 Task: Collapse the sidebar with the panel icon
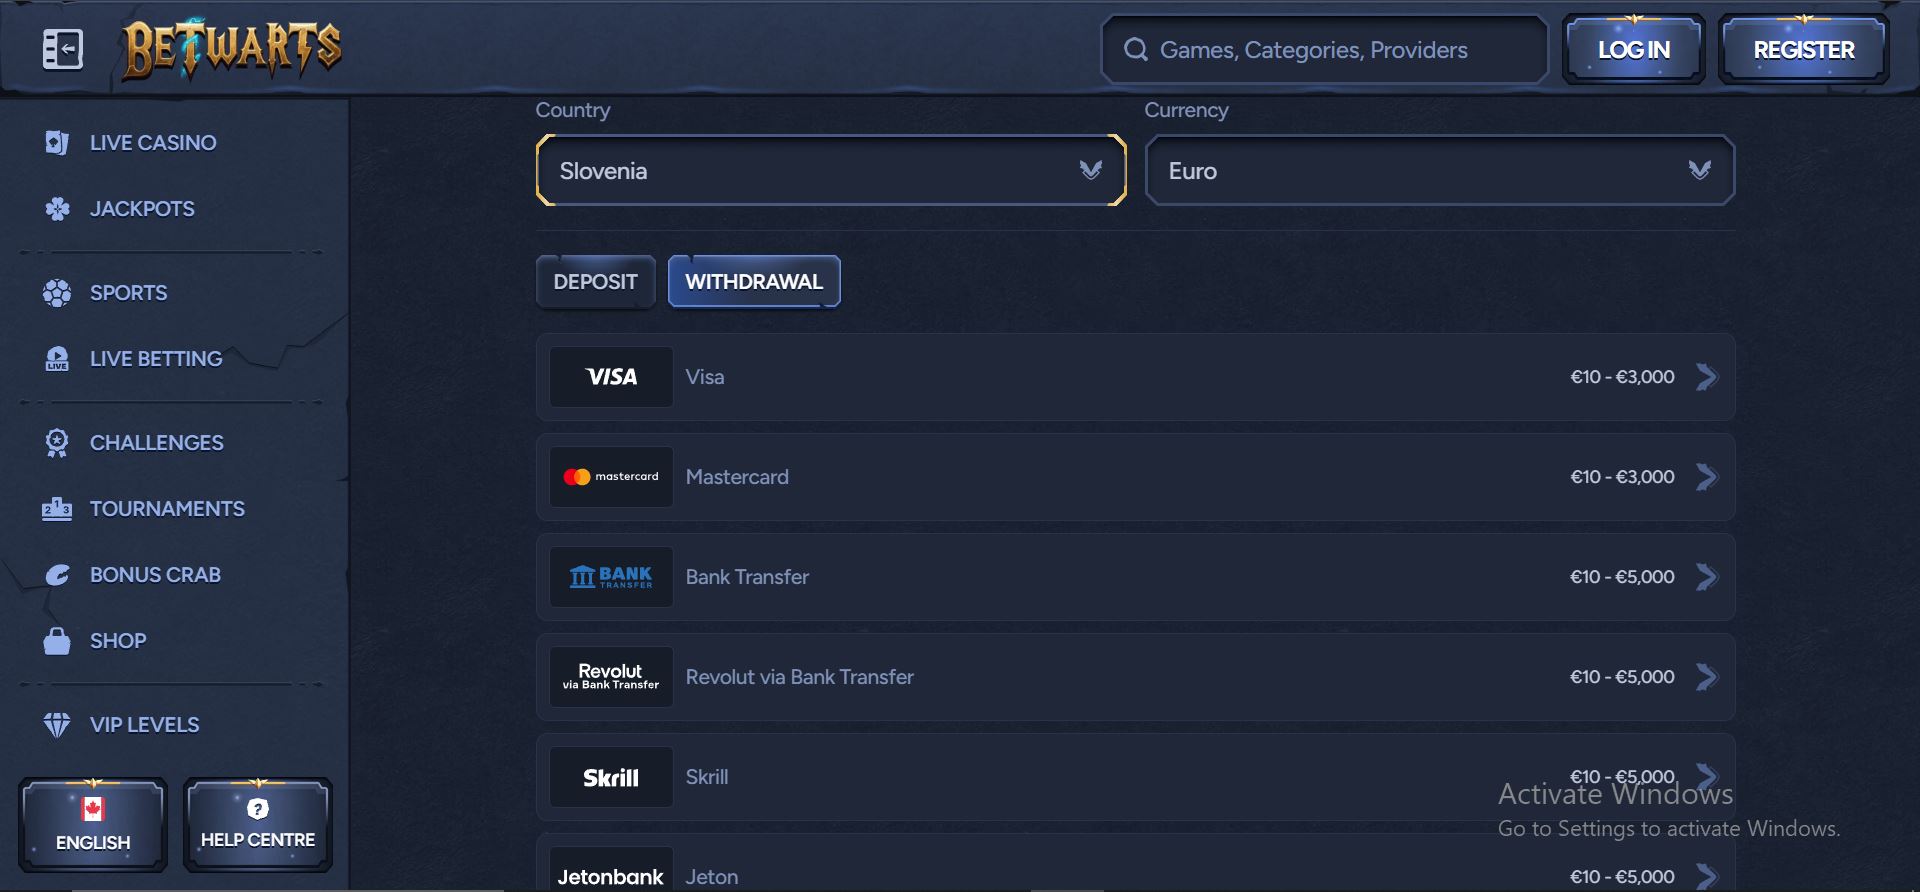(62, 49)
